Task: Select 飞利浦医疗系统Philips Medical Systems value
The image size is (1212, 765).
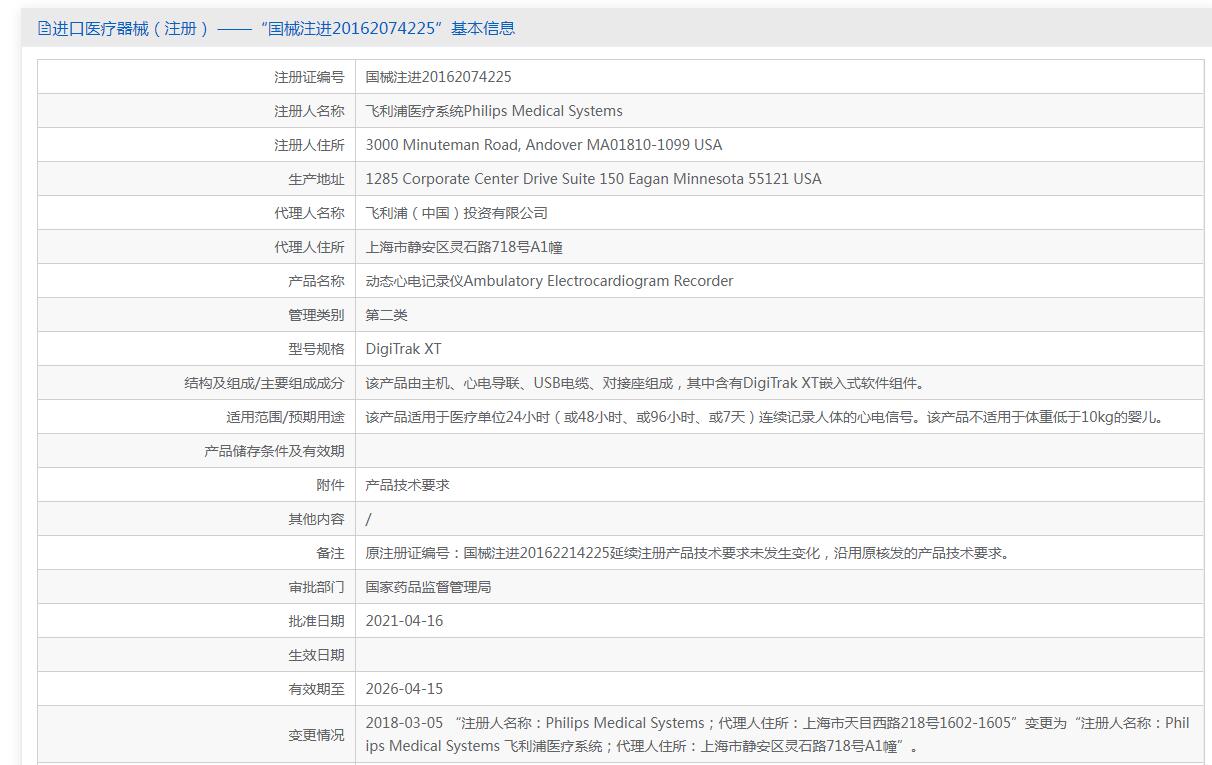Action: click(x=494, y=111)
